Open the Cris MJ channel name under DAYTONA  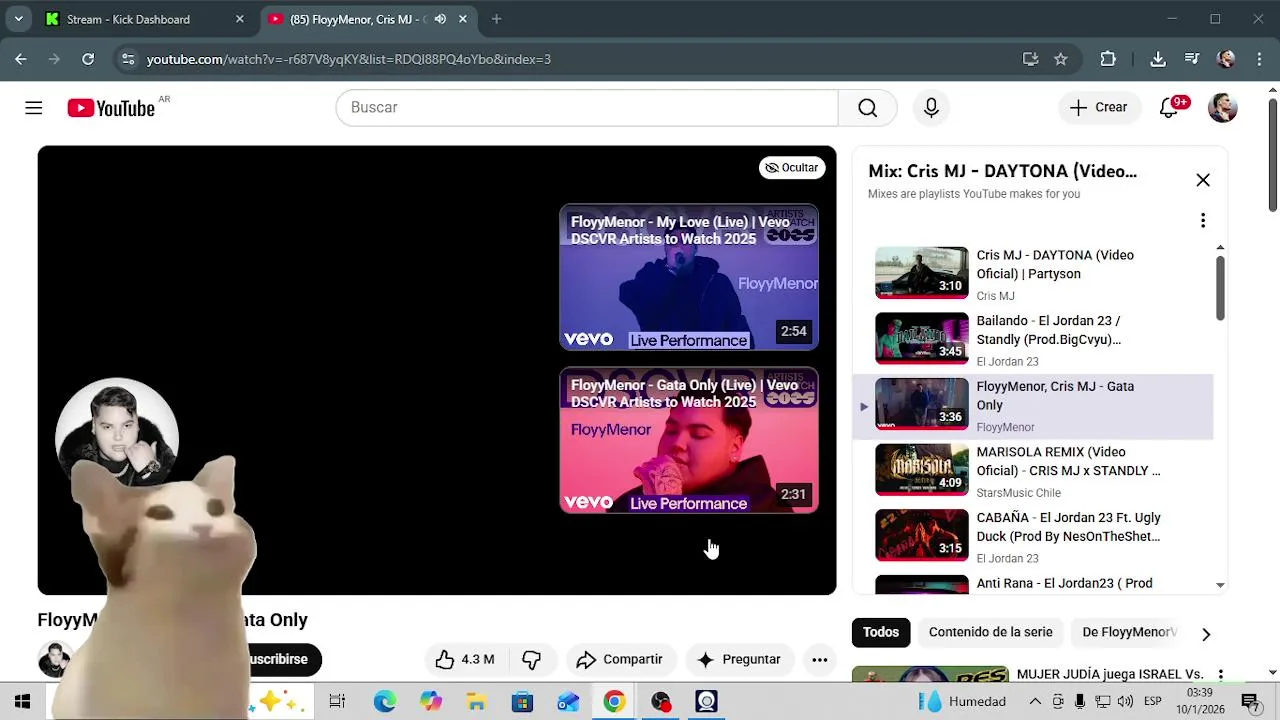coord(995,296)
